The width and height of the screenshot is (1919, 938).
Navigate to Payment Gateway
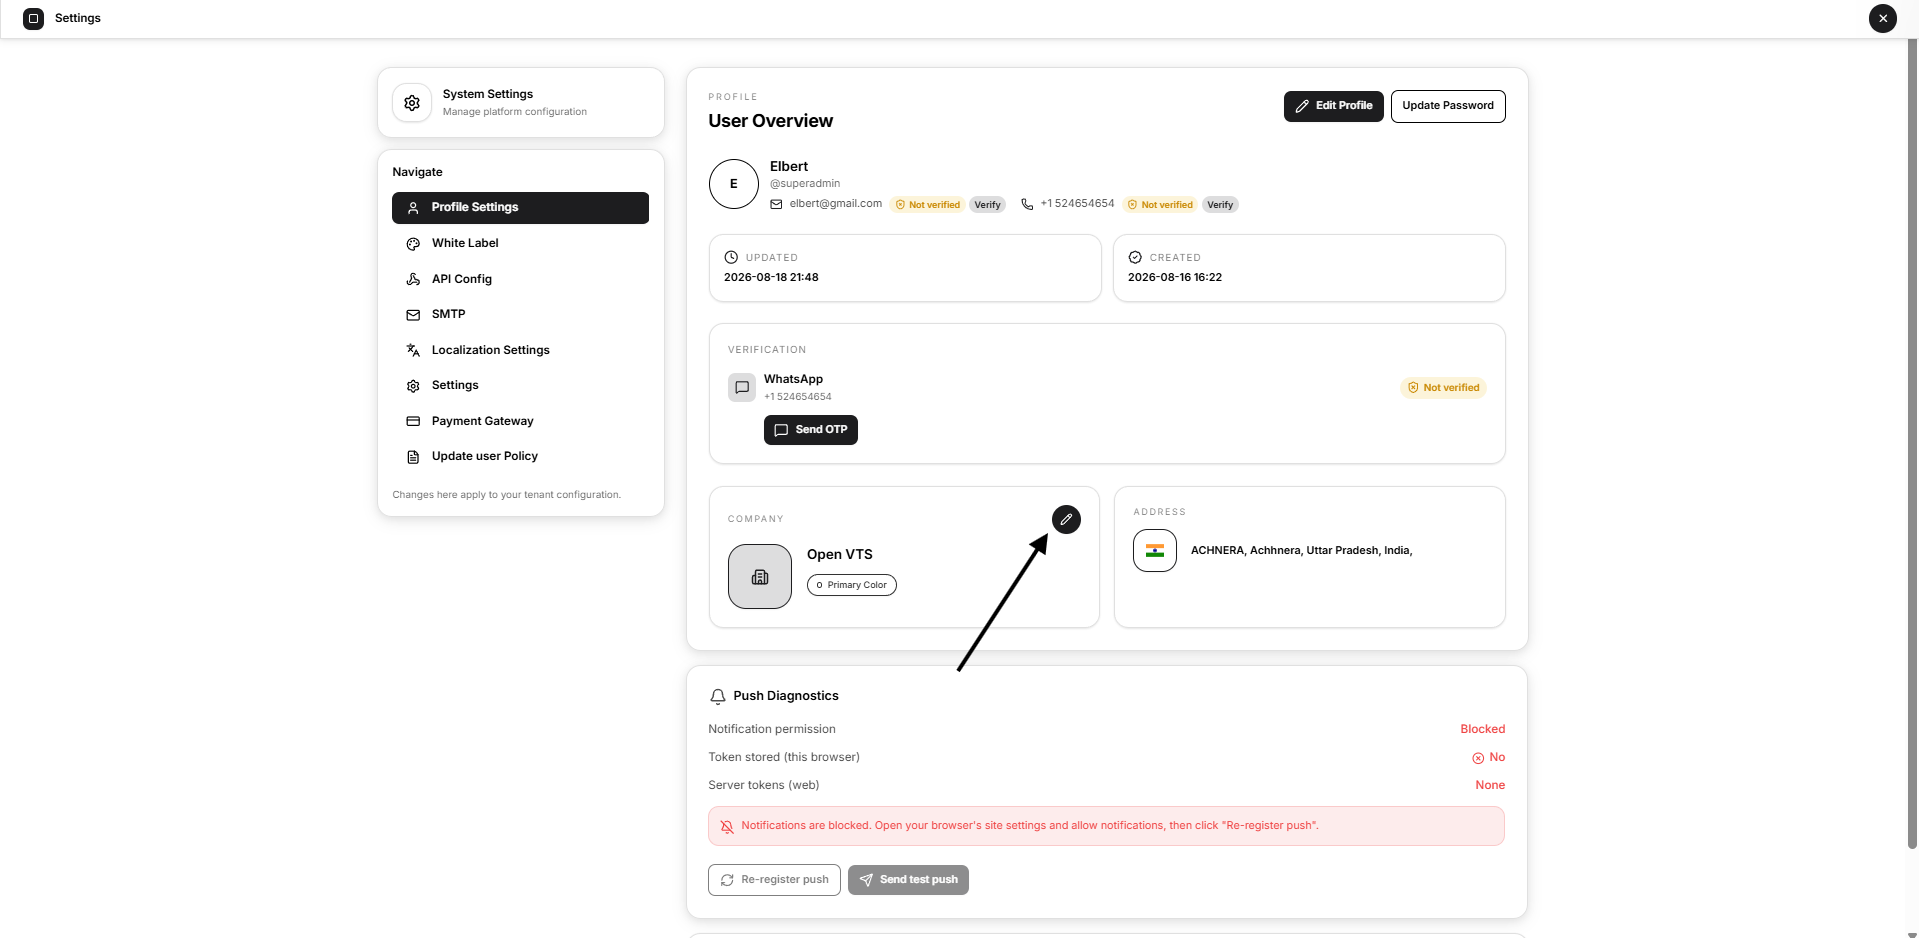[x=520, y=421]
